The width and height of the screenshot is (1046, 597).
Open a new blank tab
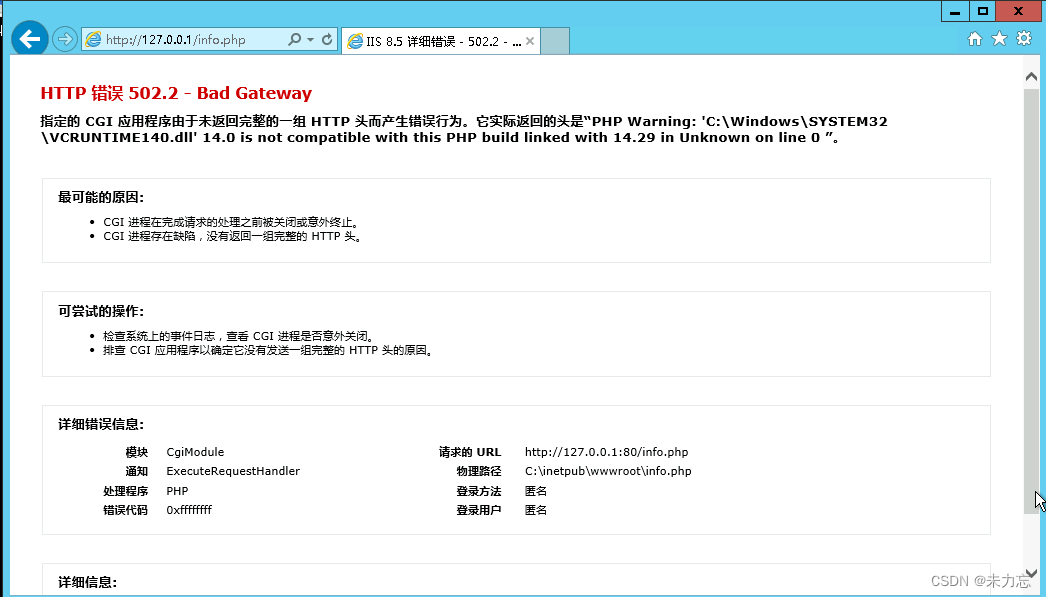[555, 41]
